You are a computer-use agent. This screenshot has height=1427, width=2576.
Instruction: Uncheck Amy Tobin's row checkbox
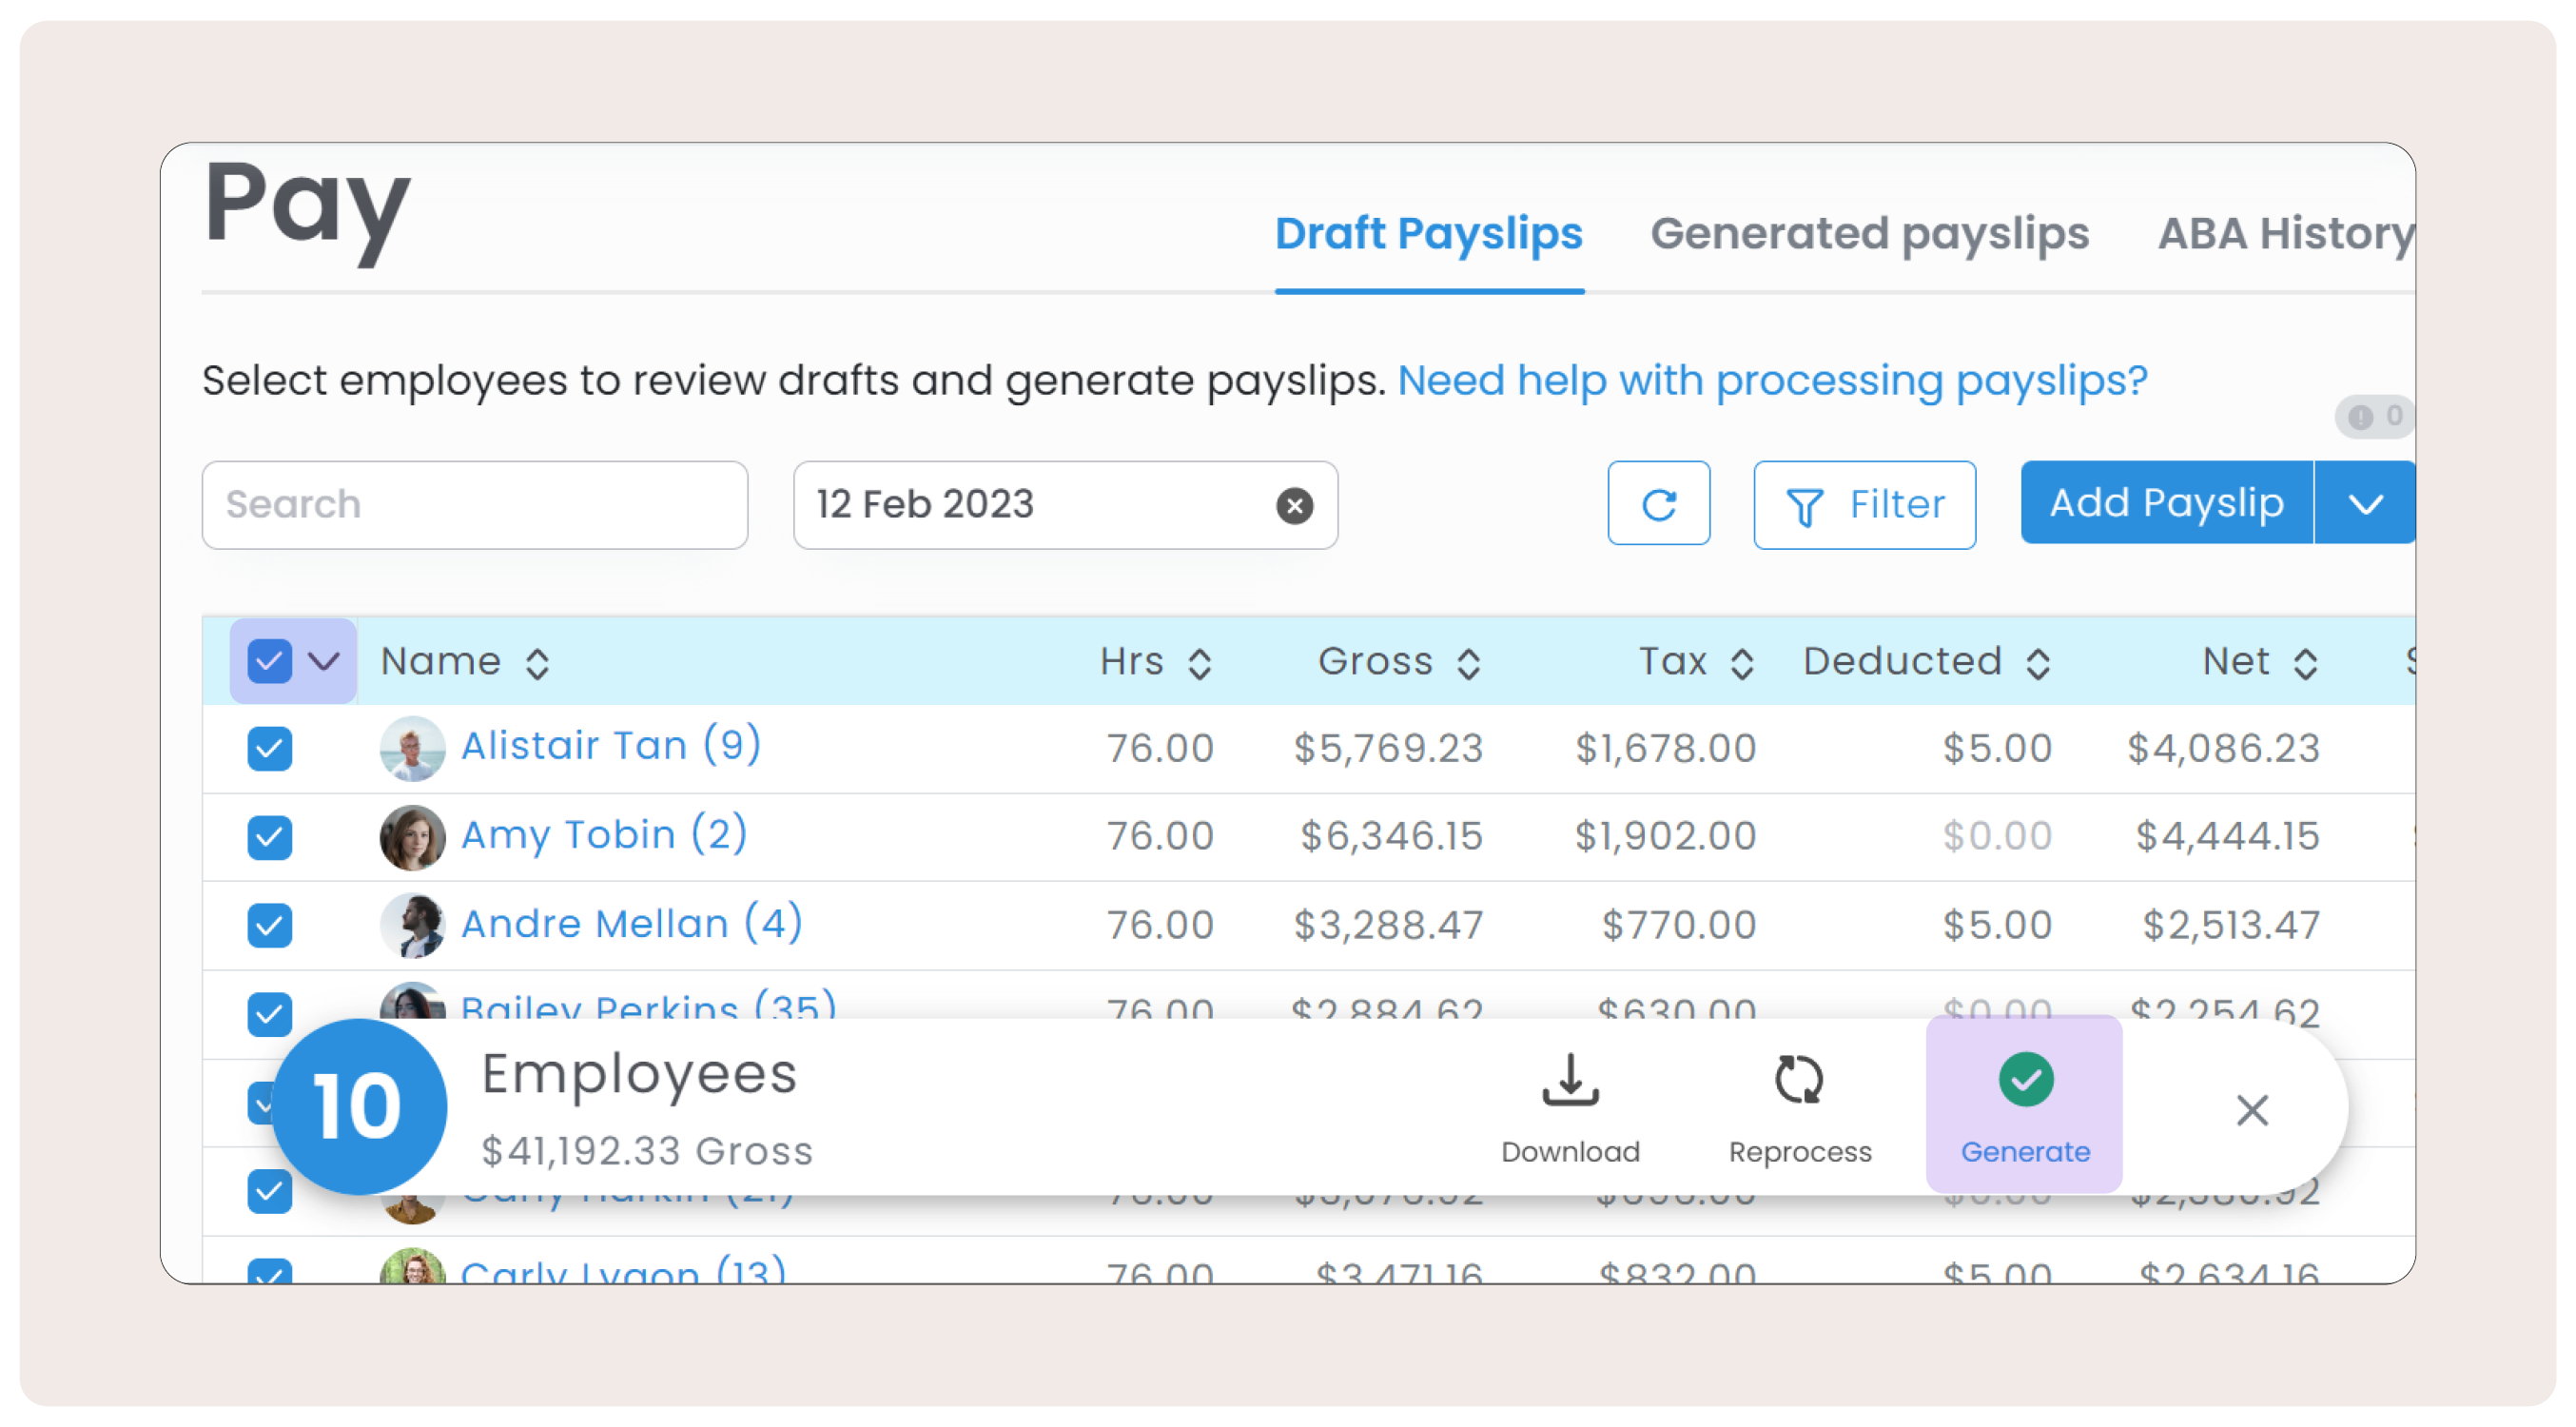tap(269, 836)
